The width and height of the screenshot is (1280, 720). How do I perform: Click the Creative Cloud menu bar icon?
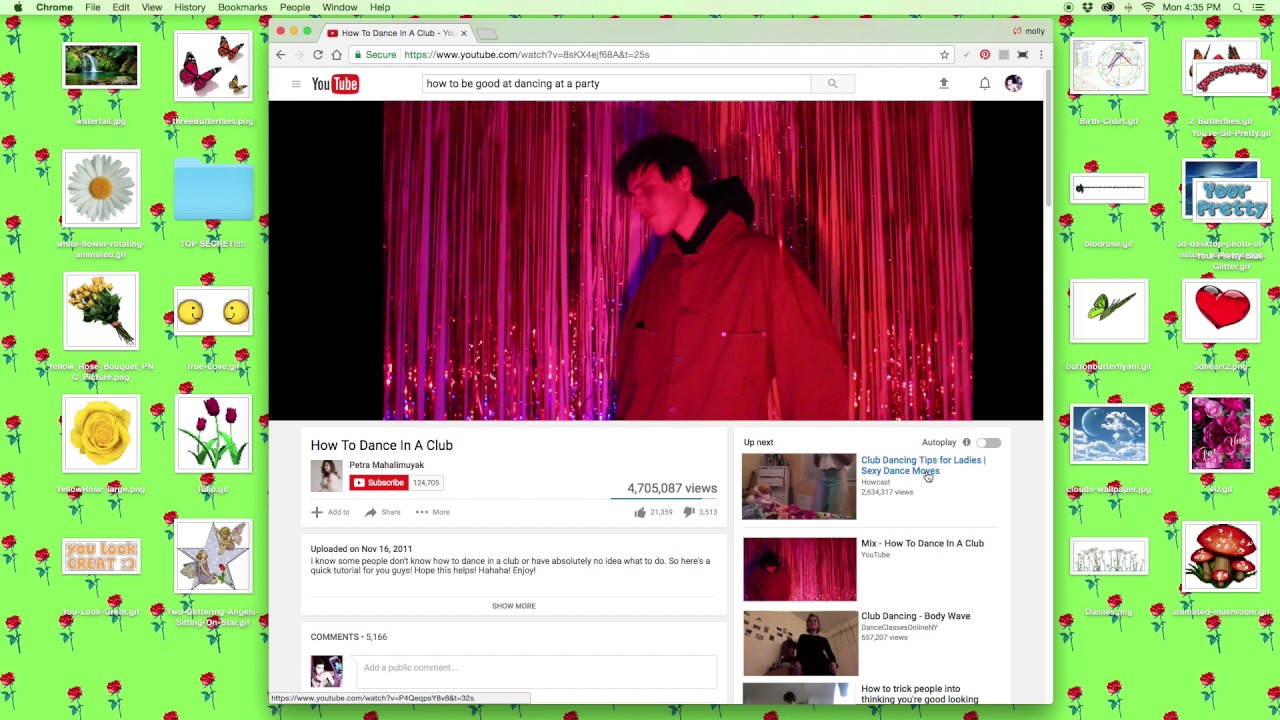(x=1108, y=7)
